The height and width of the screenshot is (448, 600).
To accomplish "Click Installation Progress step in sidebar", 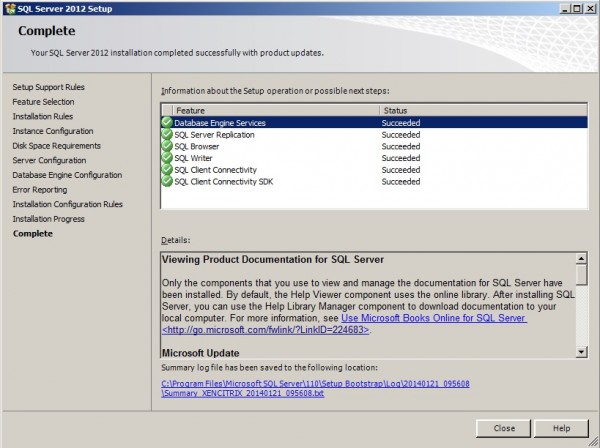I will click(x=48, y=219).
